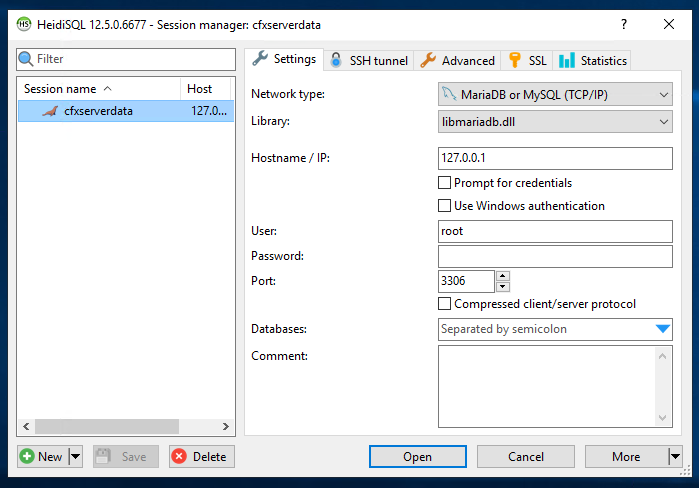Screen dimensions: 699x488
Task: Switch to the Advanced tab
Action: (457, 60)
